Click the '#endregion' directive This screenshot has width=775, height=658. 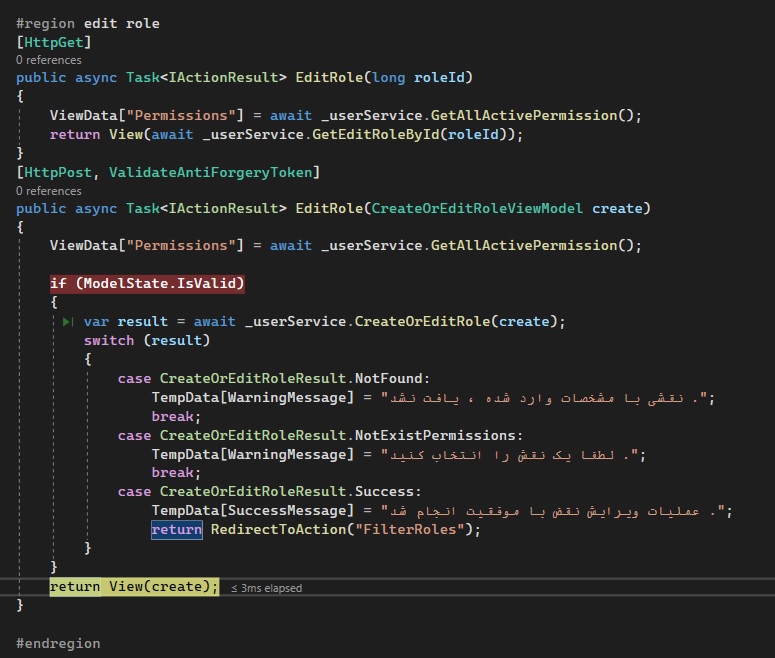(x=58, y=644)
